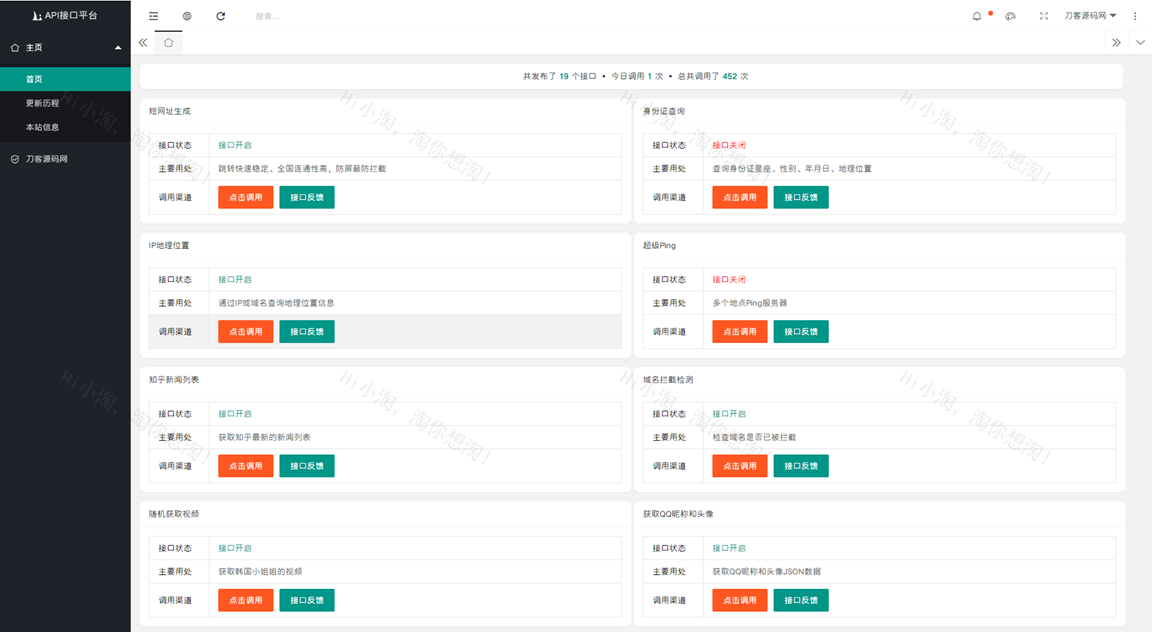Click the 获取QQ昵称和头像 card title
1152x632 pixels.
[678, 514]
